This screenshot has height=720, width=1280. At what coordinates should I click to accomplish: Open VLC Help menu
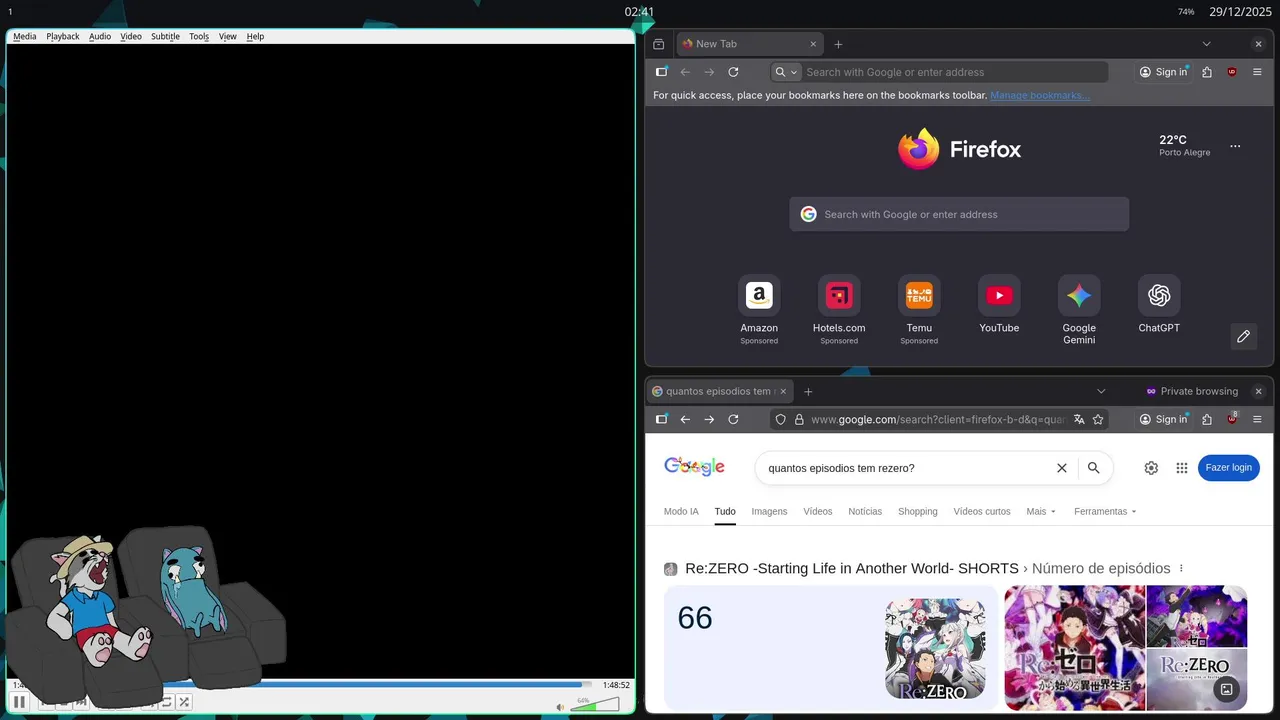click(x=255, y=36)
